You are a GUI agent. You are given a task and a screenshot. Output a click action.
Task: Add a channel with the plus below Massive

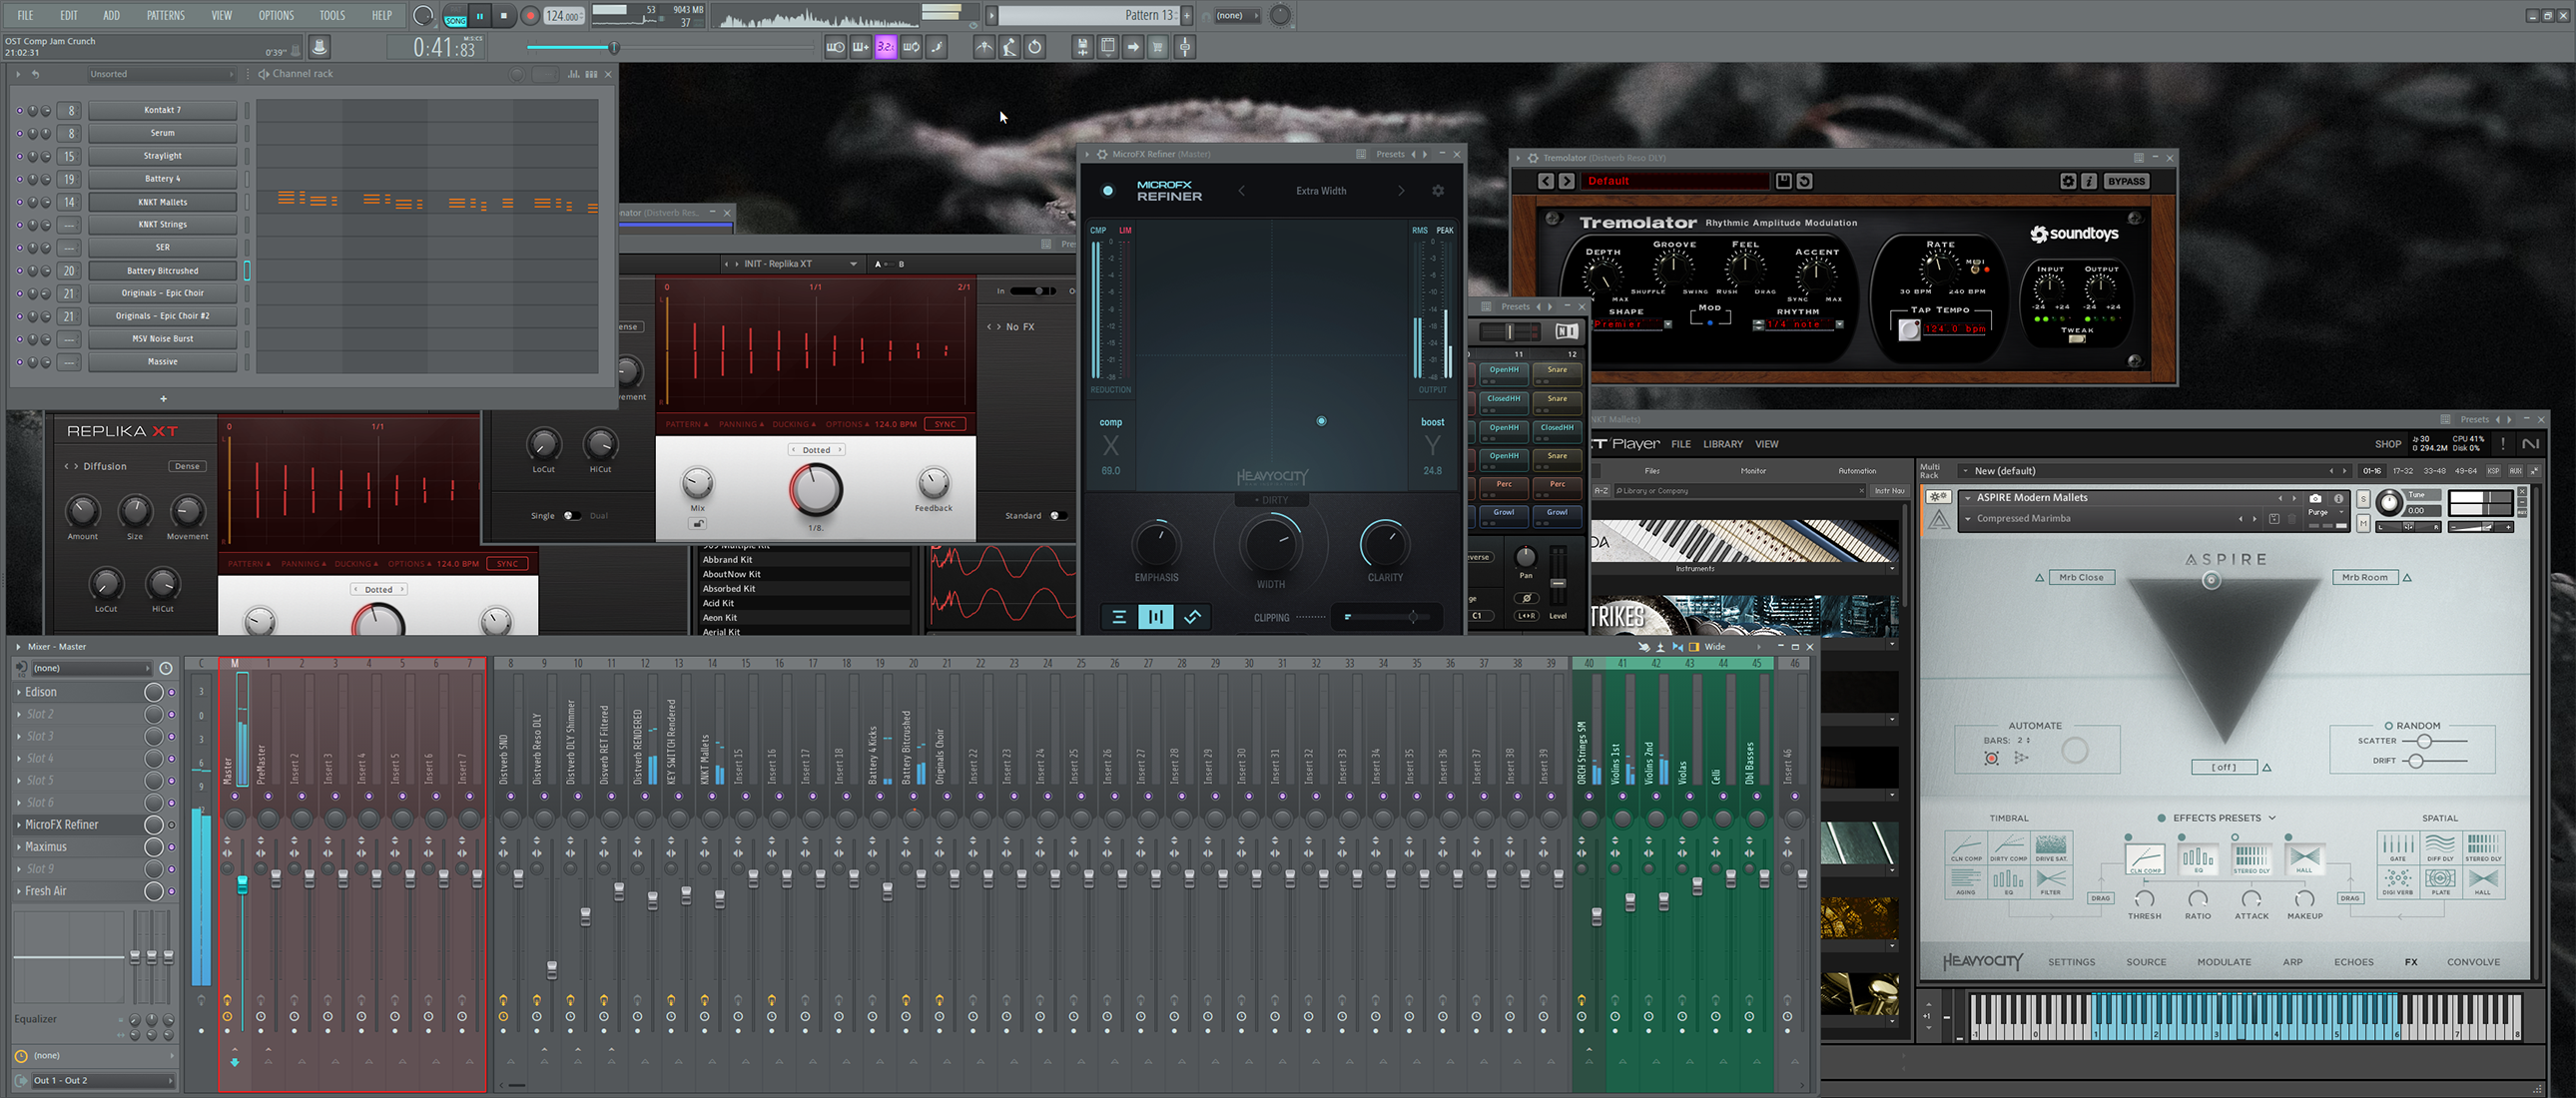click(x=163, y=398)
